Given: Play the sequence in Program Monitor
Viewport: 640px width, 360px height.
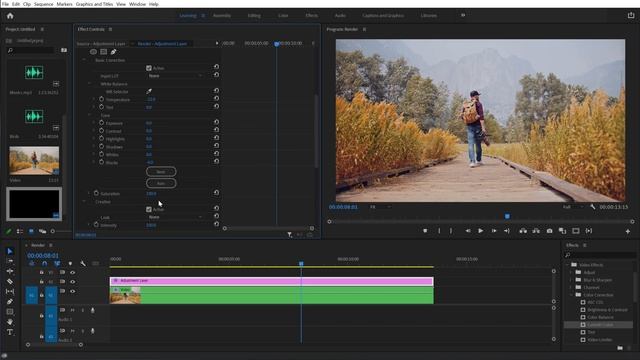Looking at the screenshot, I should [x=481, y=231].
